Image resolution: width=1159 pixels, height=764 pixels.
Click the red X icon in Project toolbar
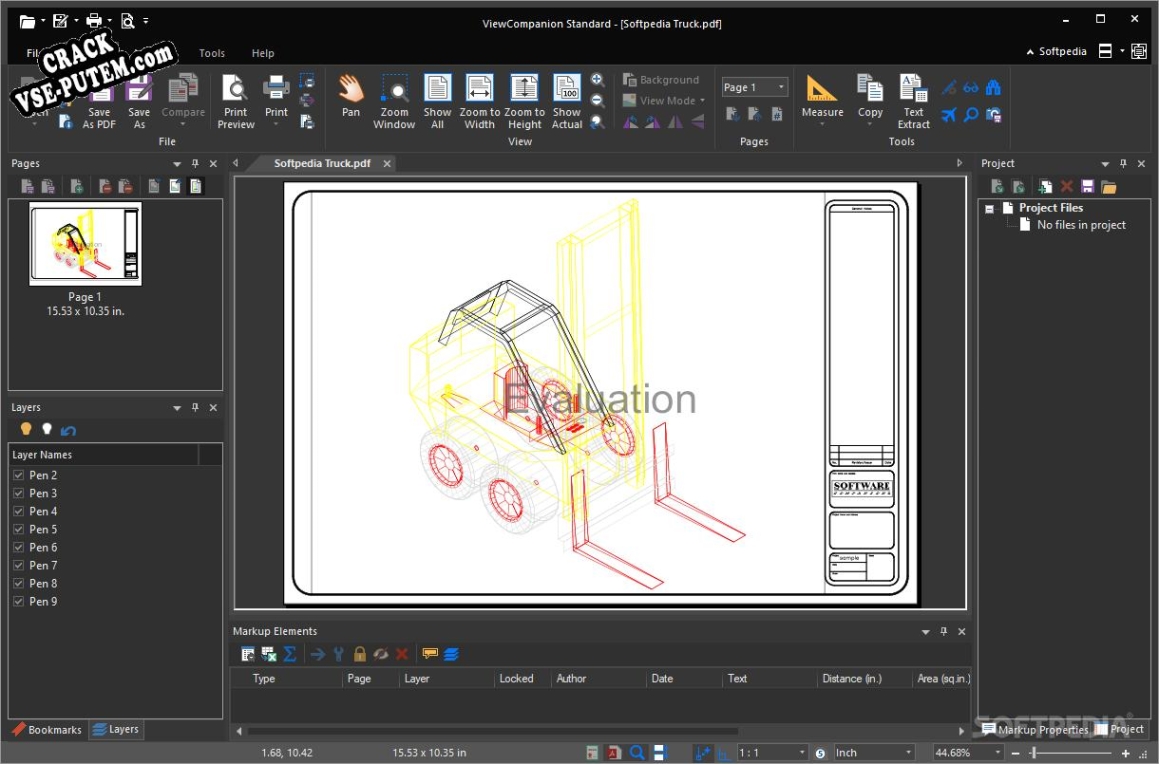click(1067, 186)
